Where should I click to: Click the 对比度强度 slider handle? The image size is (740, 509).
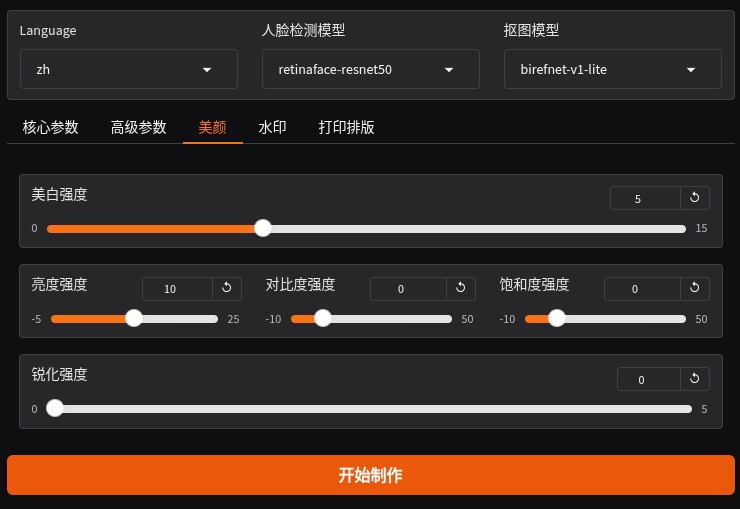323,318
